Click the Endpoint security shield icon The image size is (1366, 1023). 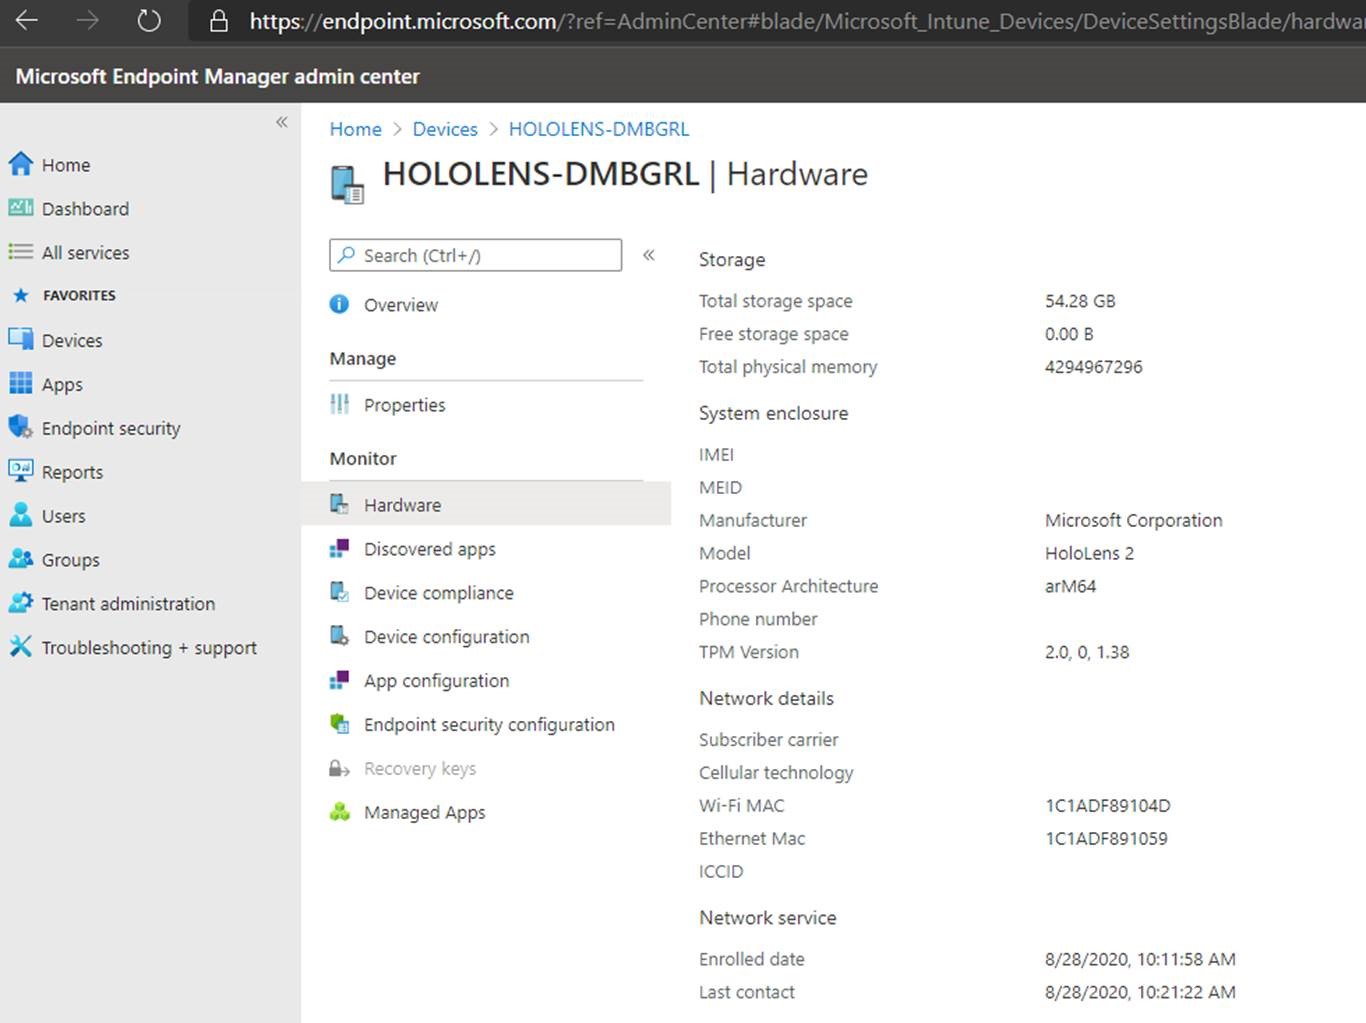(x=21, y=427)
